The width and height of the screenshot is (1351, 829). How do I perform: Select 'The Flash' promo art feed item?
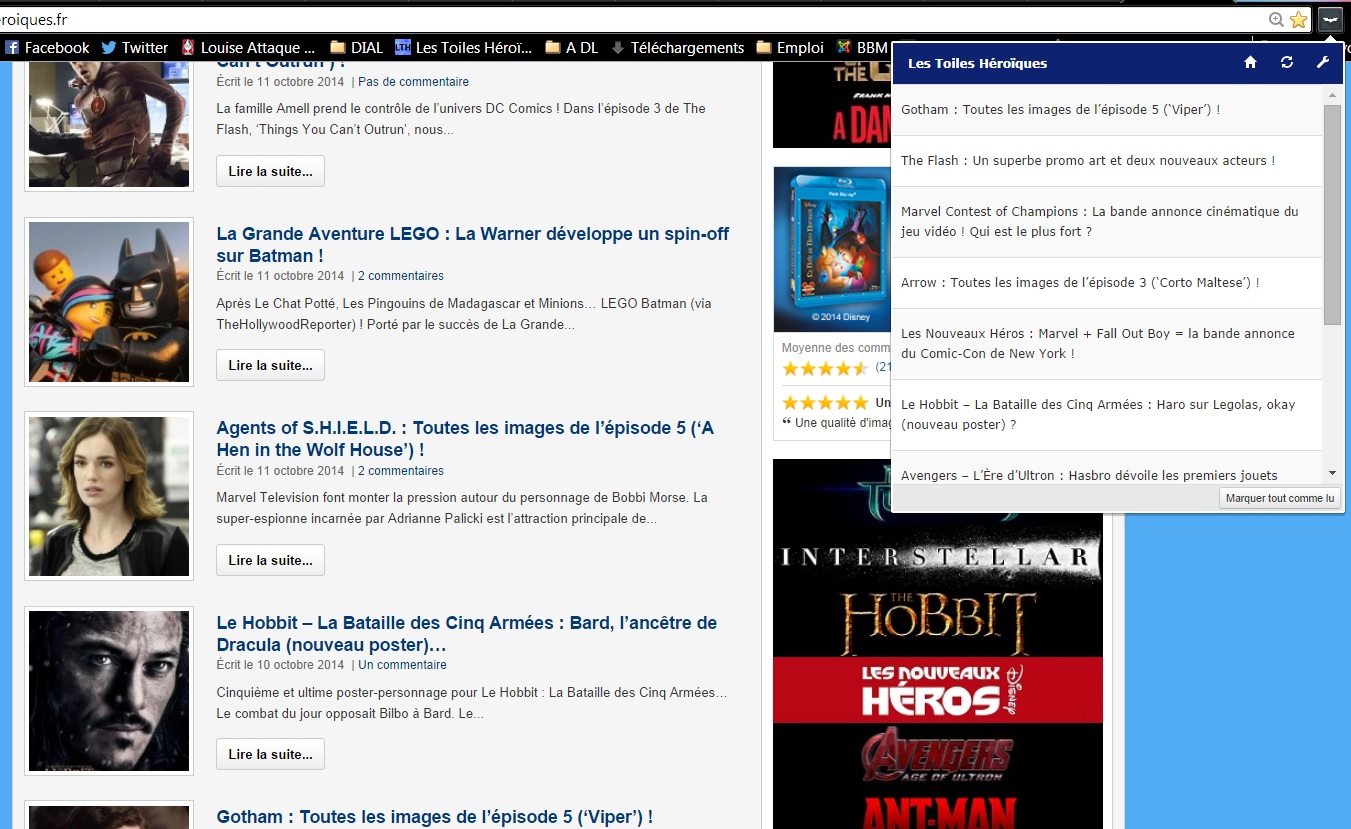1087,161
